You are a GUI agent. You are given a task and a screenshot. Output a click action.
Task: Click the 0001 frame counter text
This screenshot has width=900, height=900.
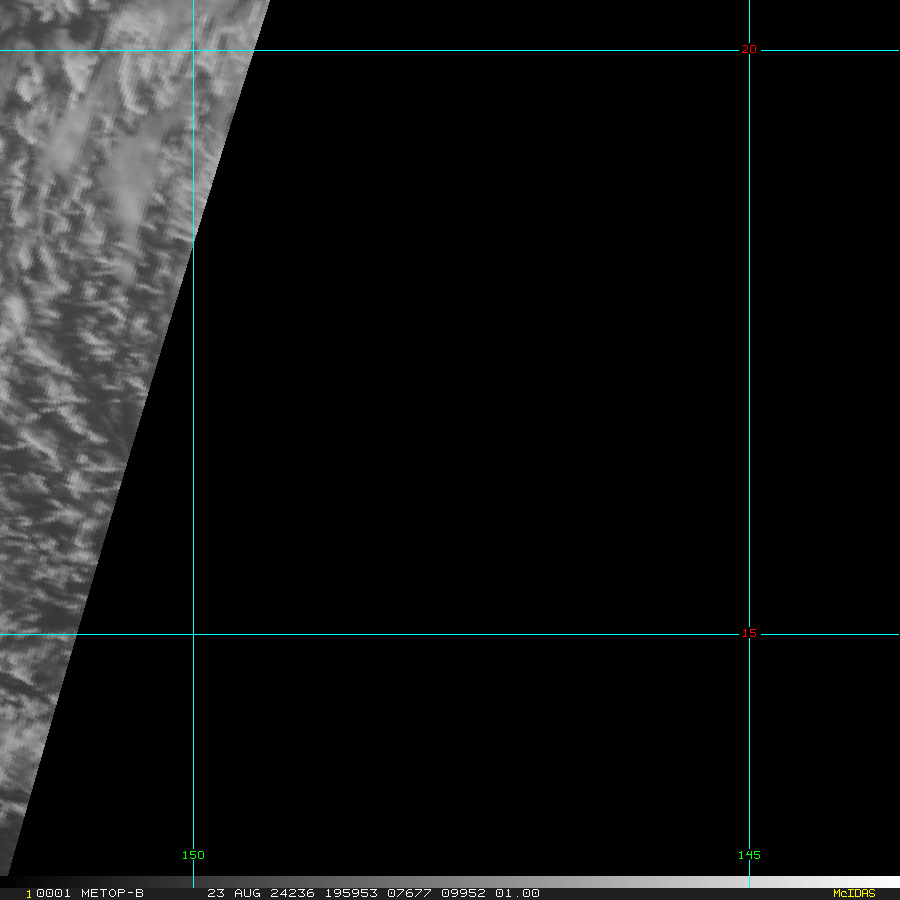(53, 893)
